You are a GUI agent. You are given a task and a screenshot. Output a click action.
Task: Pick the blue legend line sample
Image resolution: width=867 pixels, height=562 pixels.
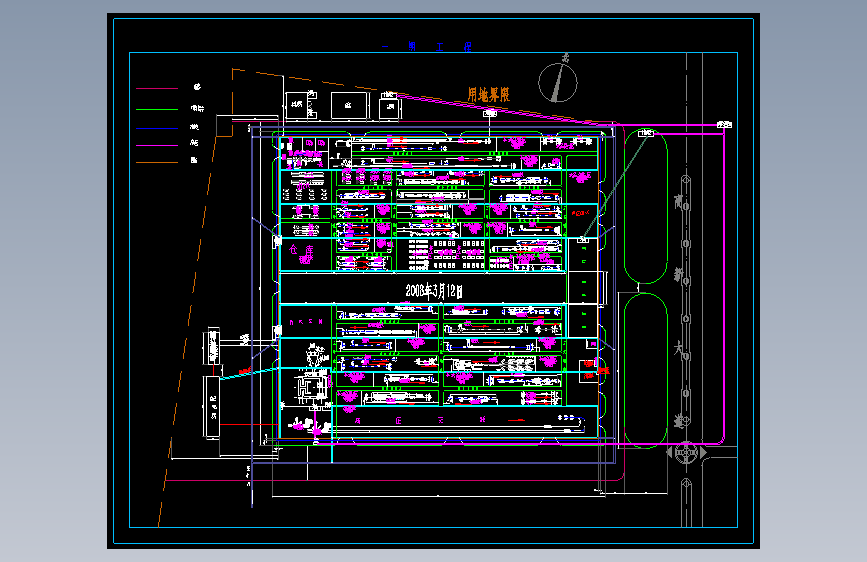(x=157, y=128)
